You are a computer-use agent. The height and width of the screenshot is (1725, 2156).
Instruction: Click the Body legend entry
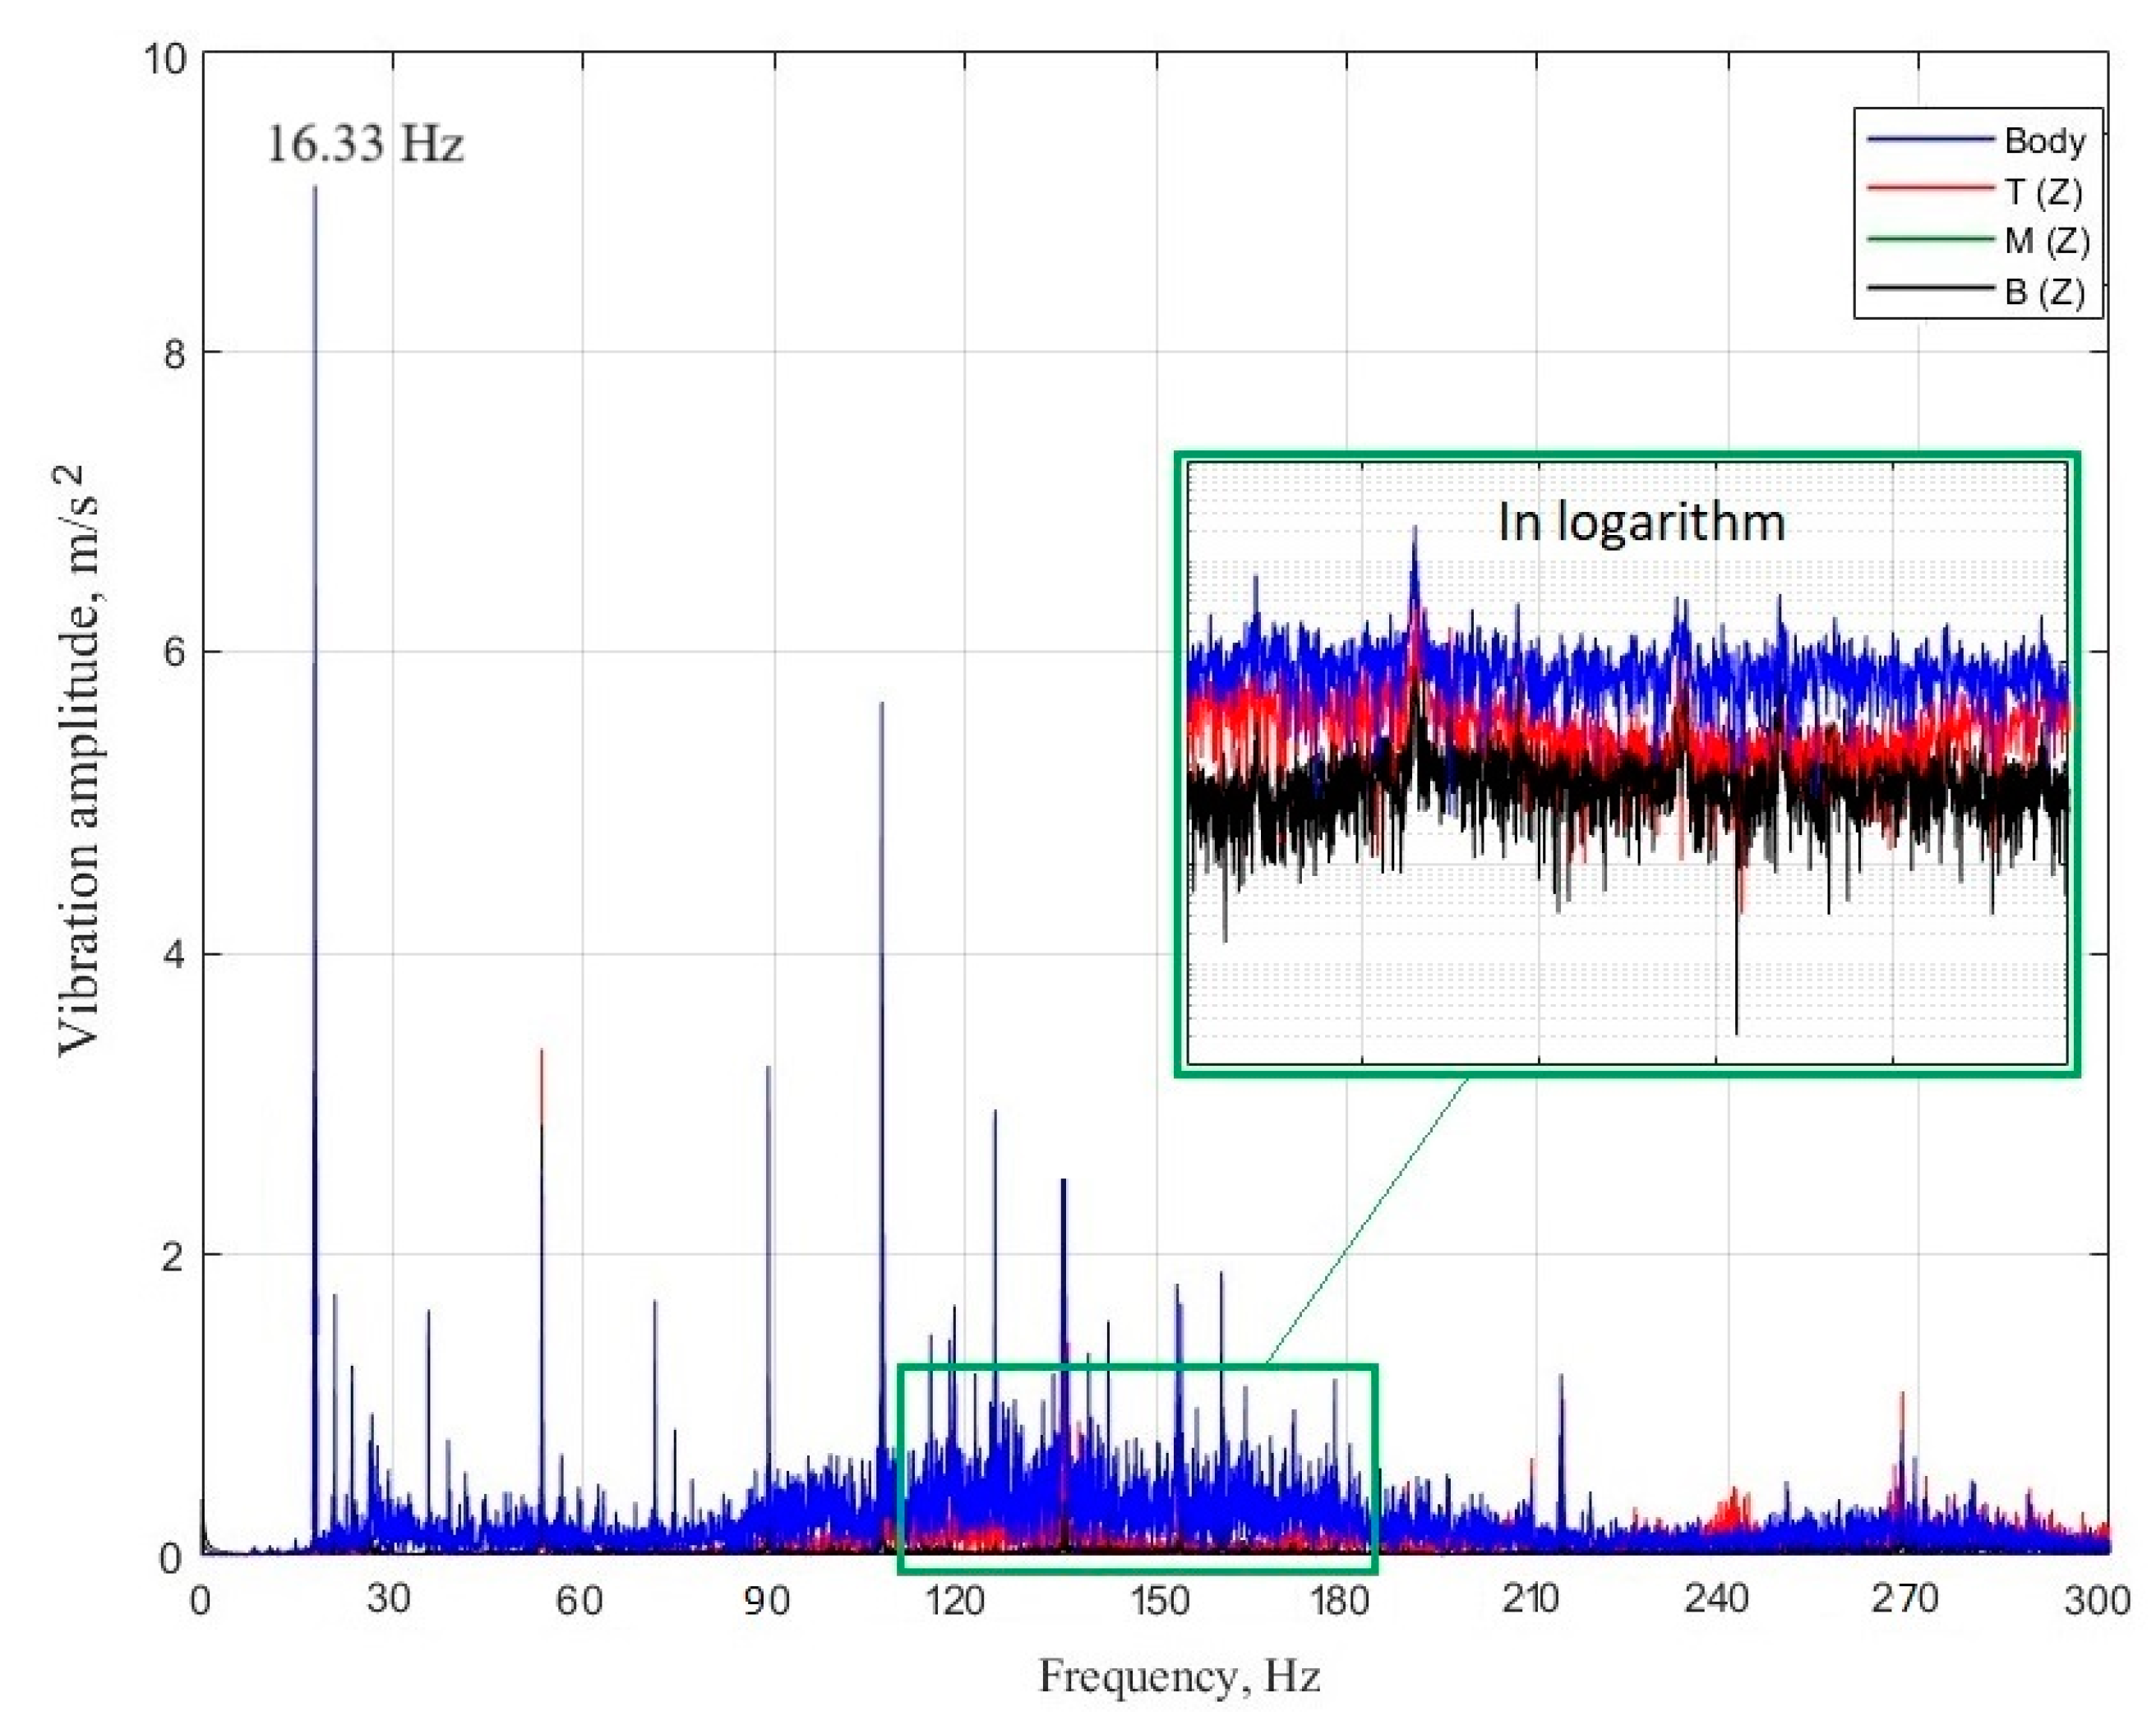pos(2044,141)
